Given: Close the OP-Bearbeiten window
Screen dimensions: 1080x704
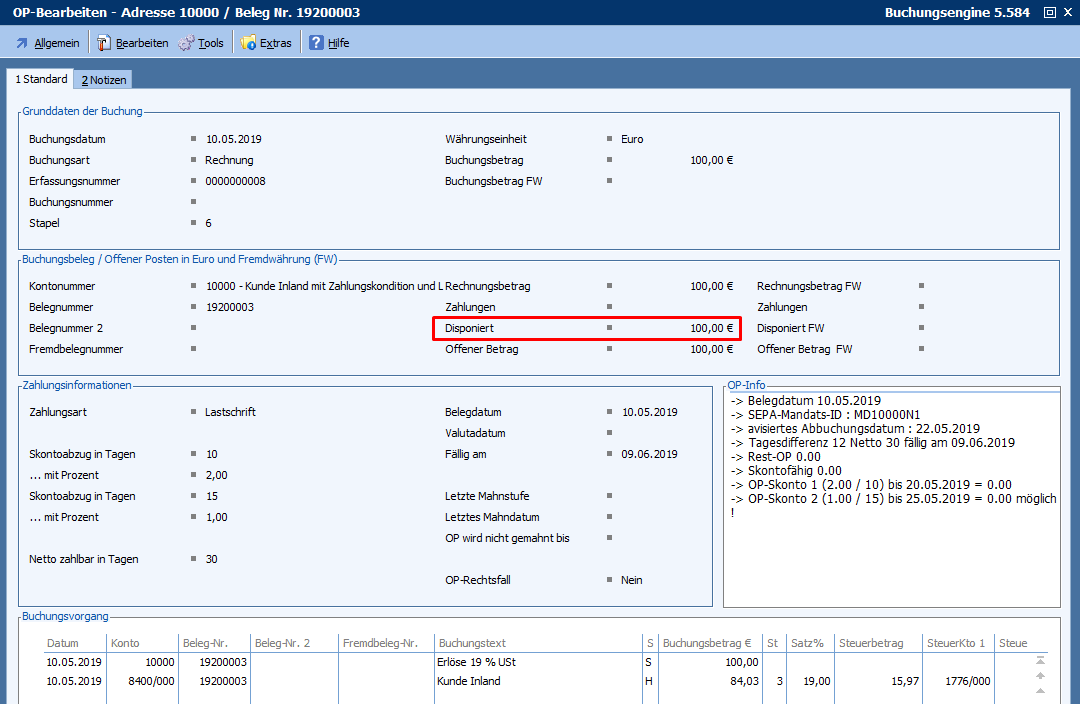Looking at the screenshot, I should pos(1067,13).
